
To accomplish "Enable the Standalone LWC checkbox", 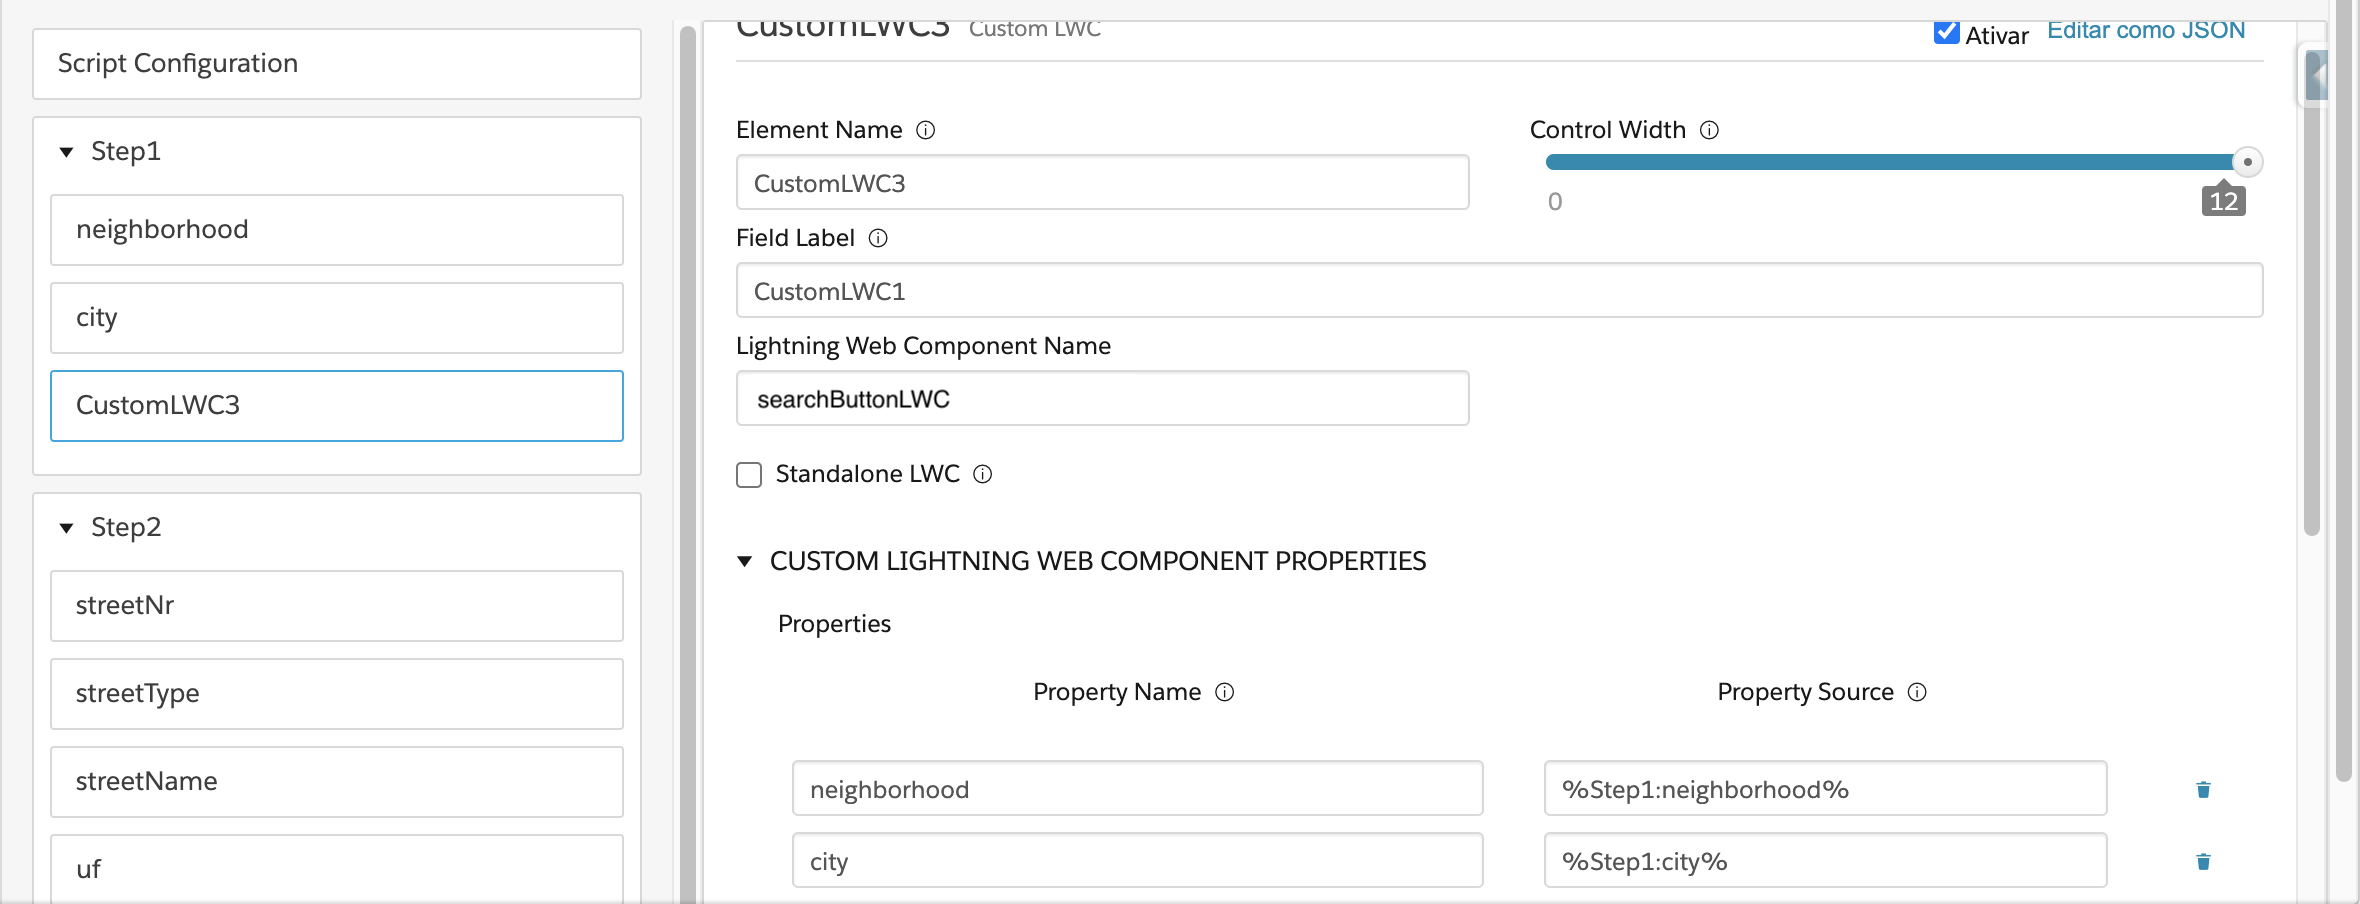I will pos(749,474).
